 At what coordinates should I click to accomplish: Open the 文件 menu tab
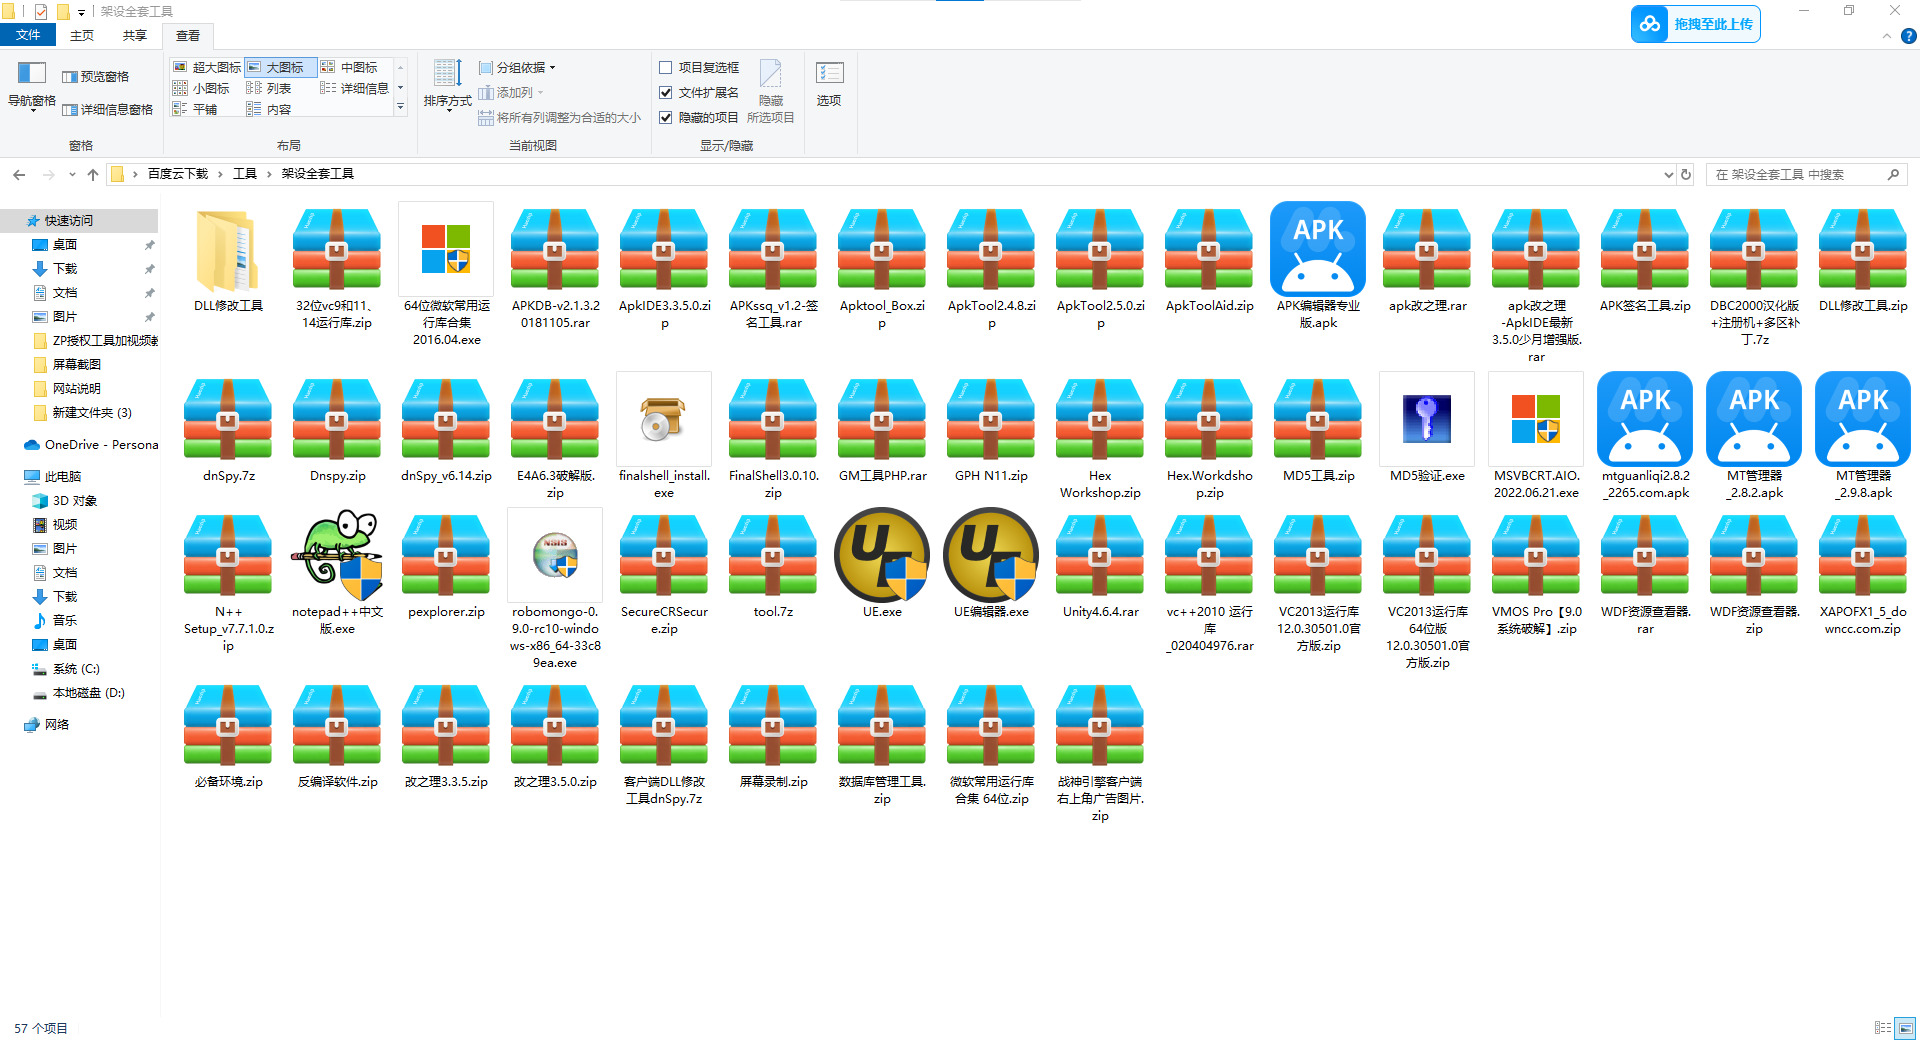[x=28, y=35]
